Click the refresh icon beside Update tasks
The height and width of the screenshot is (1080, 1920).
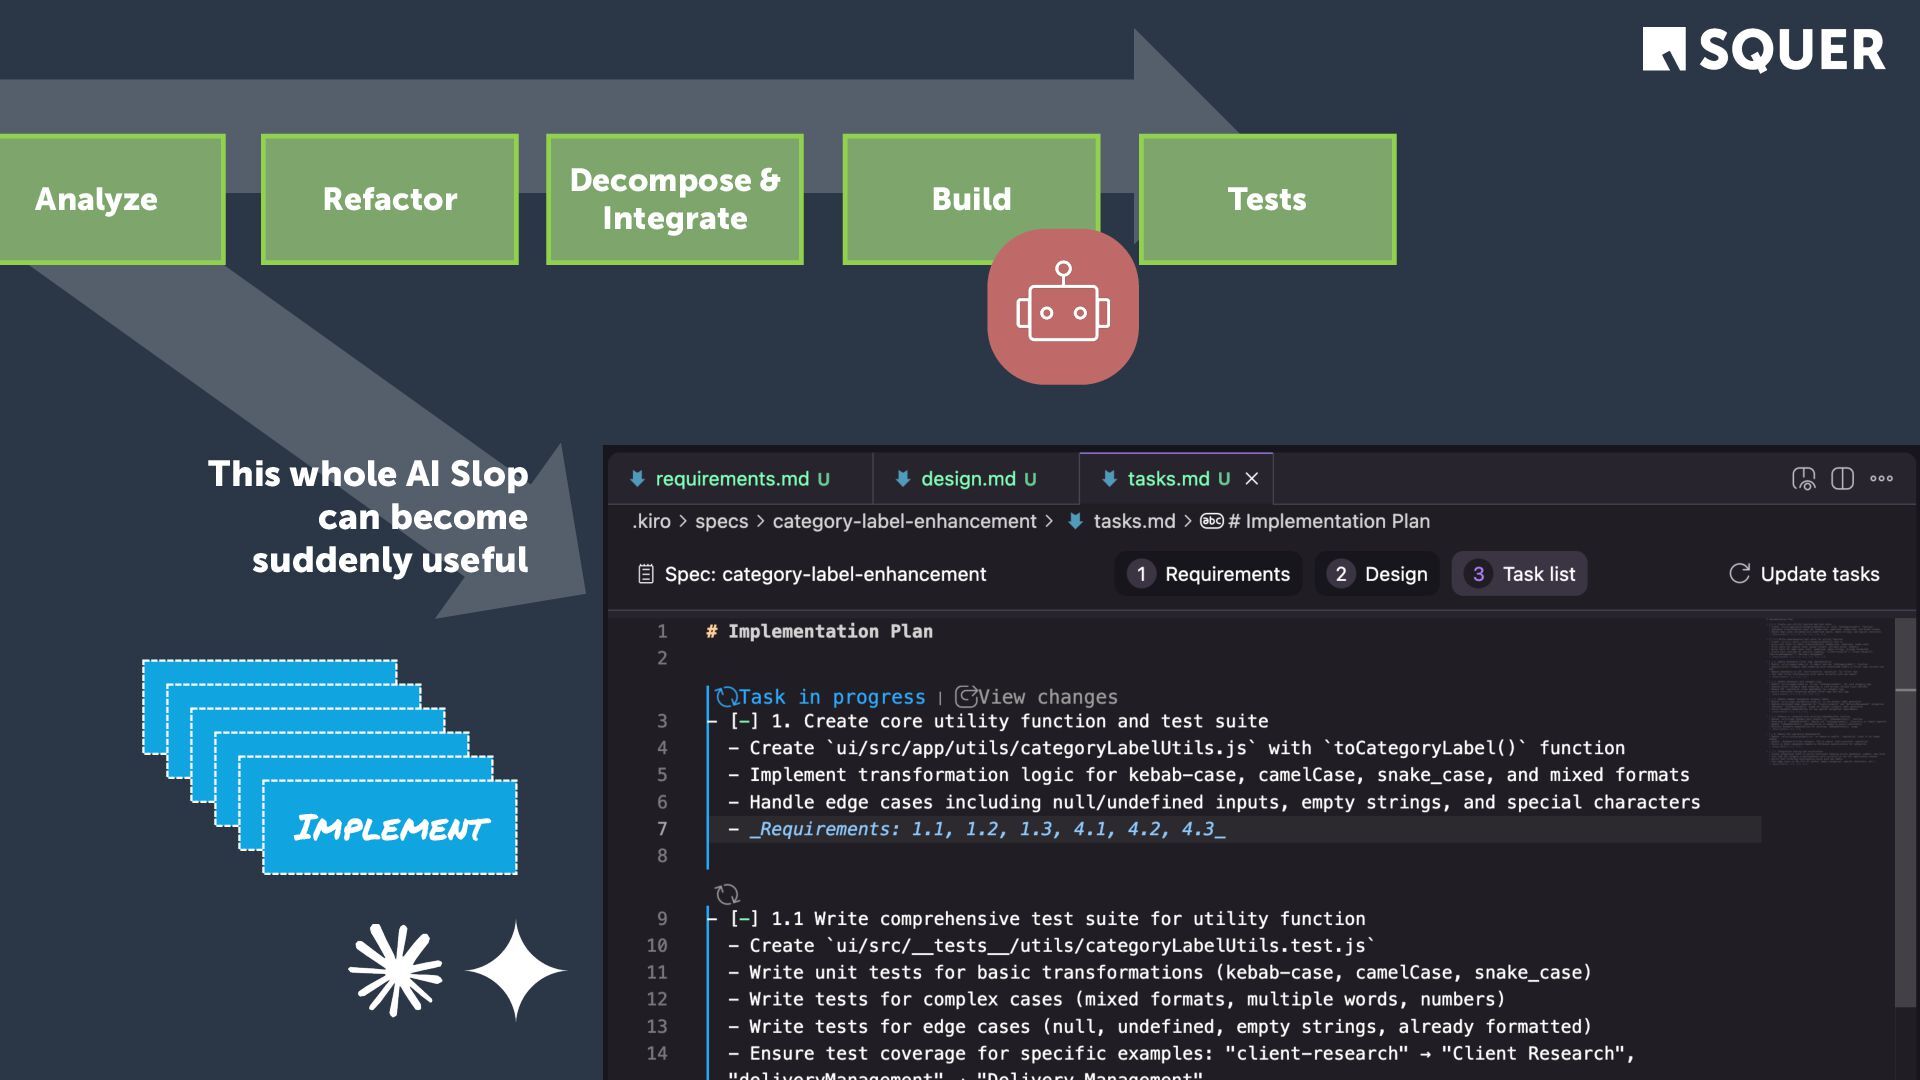1739,573
